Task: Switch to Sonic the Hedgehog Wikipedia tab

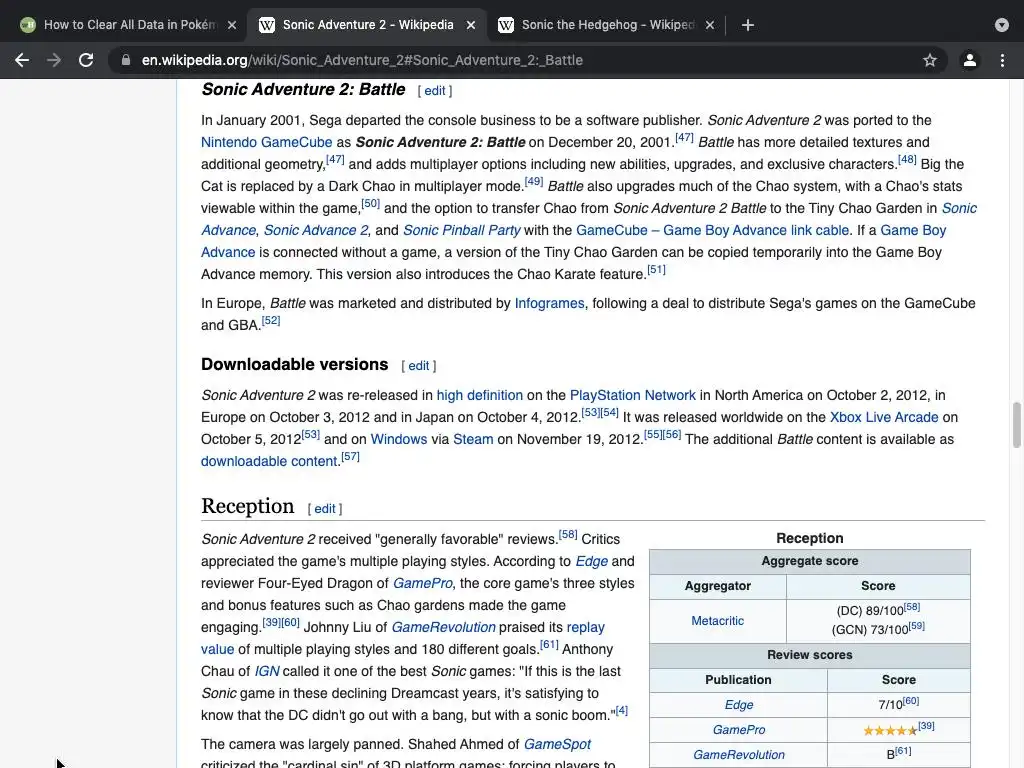Action: pos(607,25)
